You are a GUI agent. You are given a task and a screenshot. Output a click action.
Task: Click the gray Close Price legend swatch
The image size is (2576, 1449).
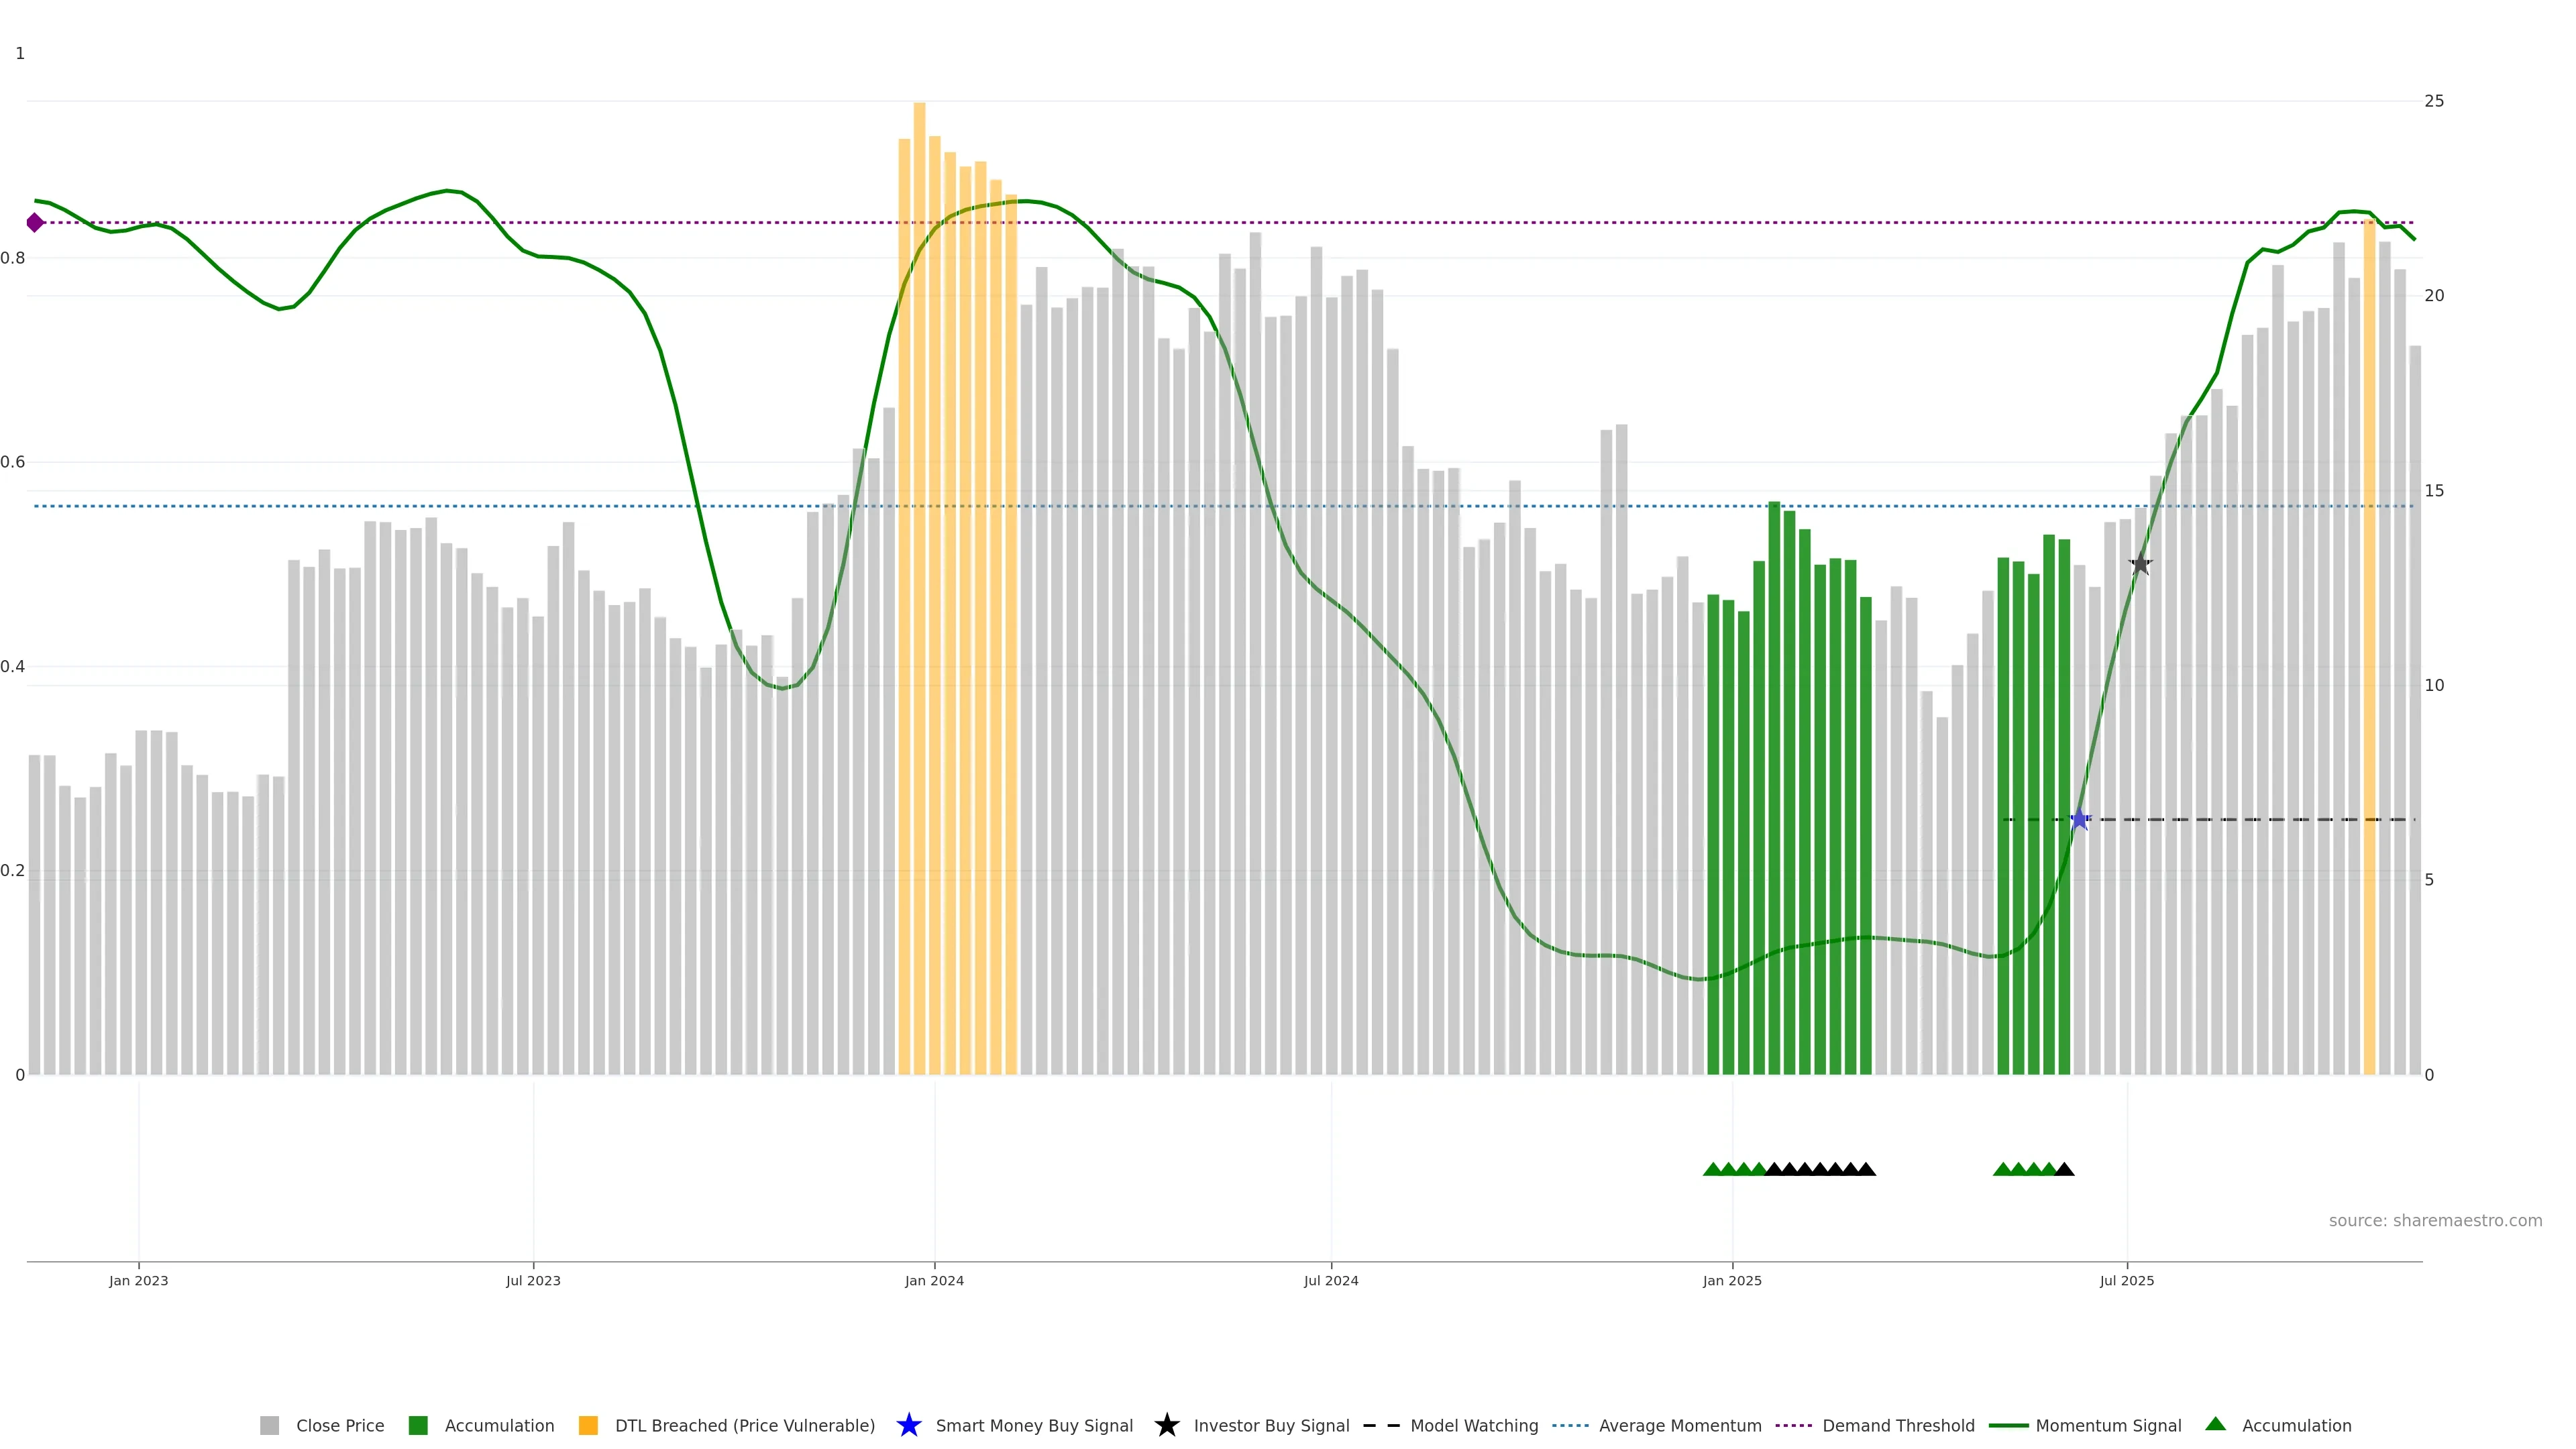pyautogui.click(x=270, y=1425)
